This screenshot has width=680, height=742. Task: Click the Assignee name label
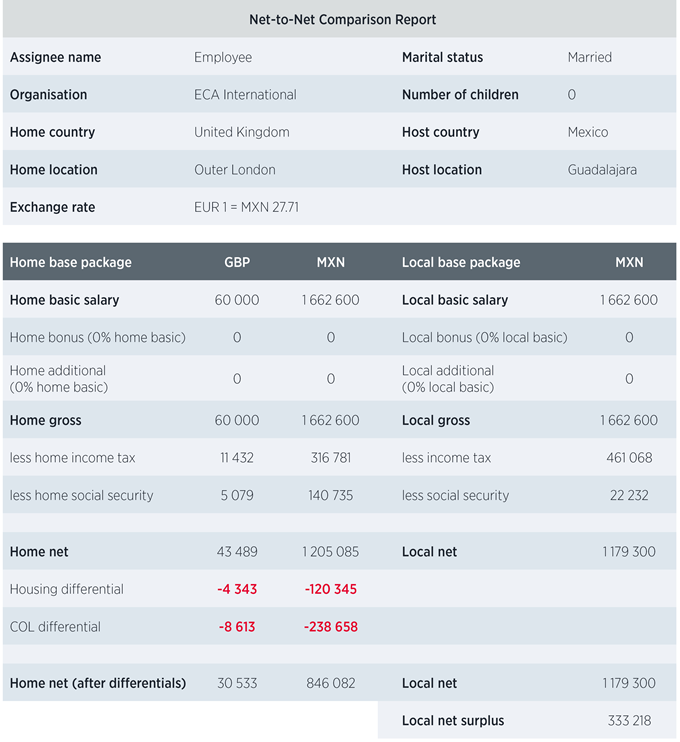[x=55, y=57]
